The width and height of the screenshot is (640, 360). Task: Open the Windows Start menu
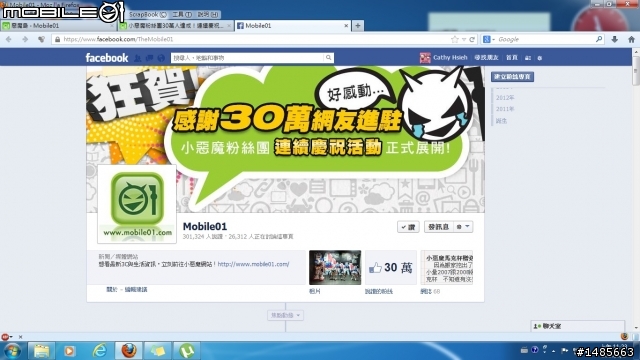(x=11, y=351)
